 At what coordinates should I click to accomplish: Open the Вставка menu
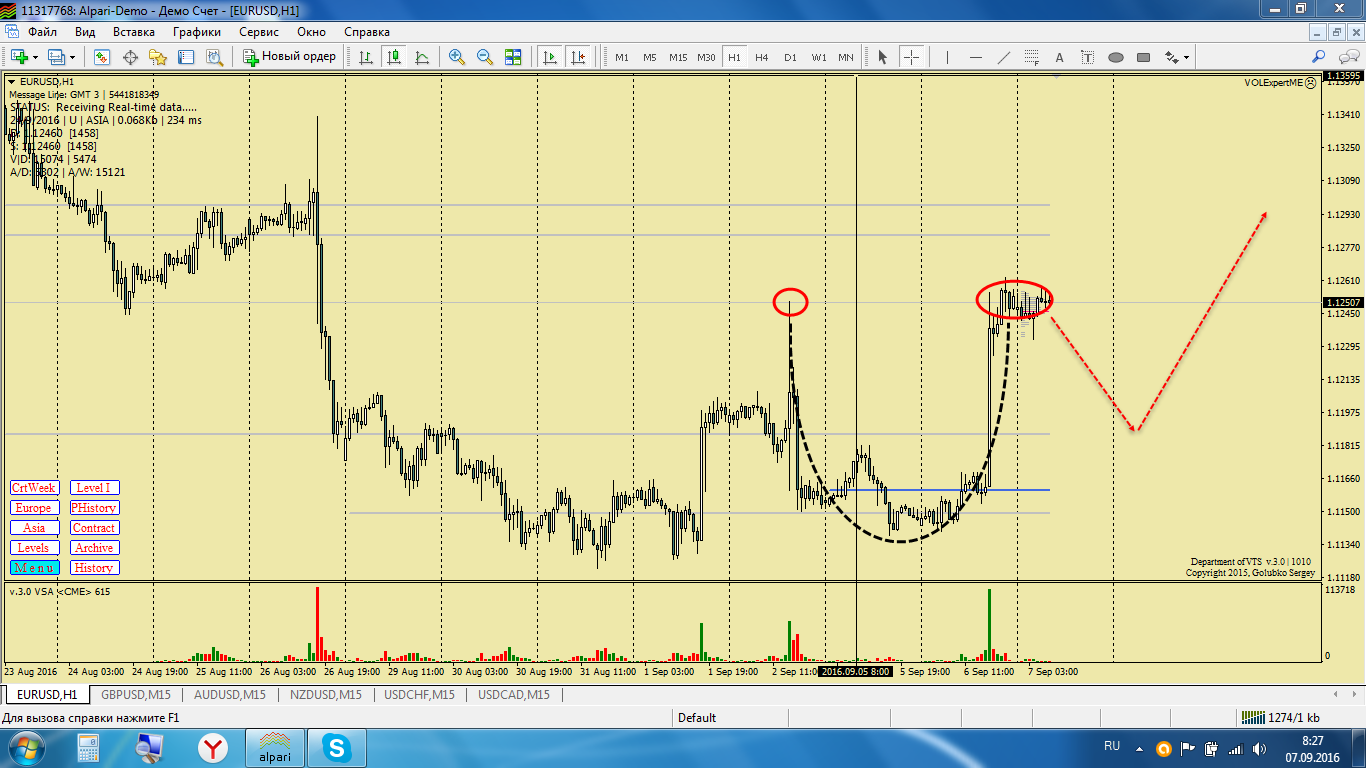click(134, 31)
